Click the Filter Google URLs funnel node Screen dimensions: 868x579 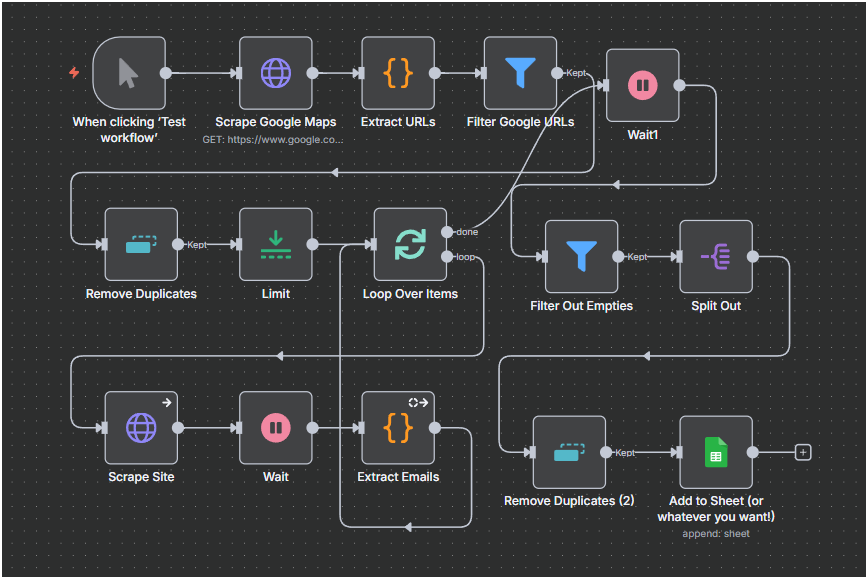[520, 73]
